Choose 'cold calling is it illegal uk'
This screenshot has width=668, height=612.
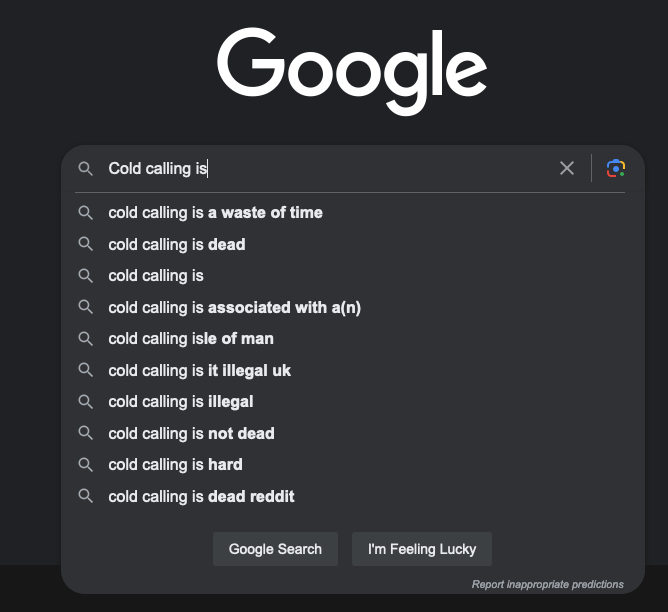pyautogui.click(x=350, y=371)
